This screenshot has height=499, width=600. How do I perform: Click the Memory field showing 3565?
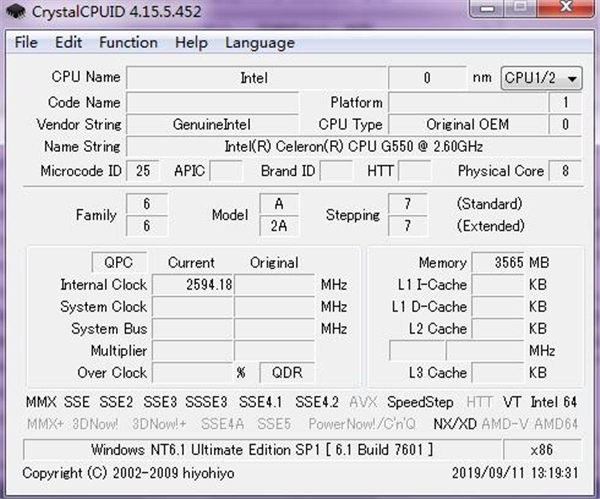point(499,263)
